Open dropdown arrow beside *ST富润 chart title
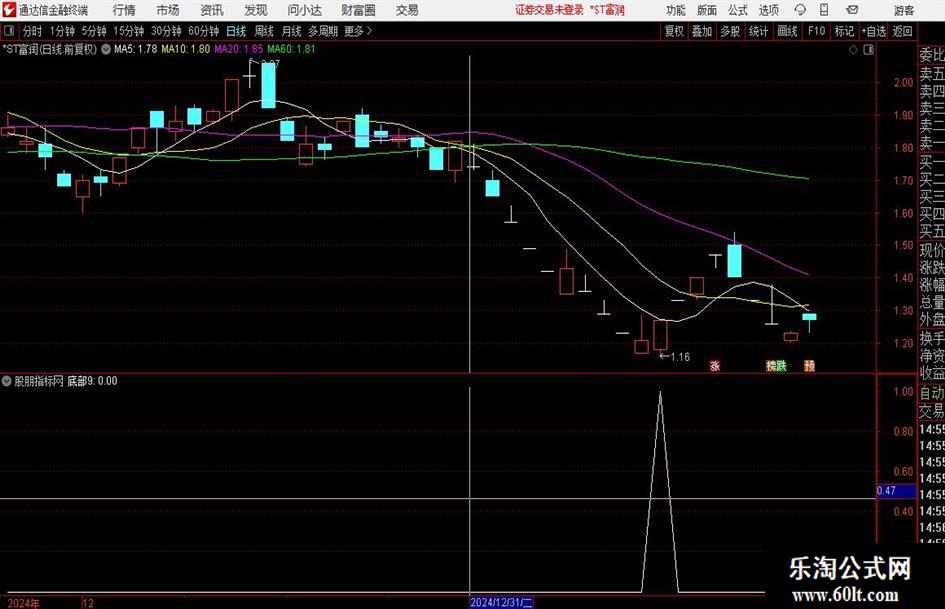Viewport: 945px width, 609px height. [106, 49]
